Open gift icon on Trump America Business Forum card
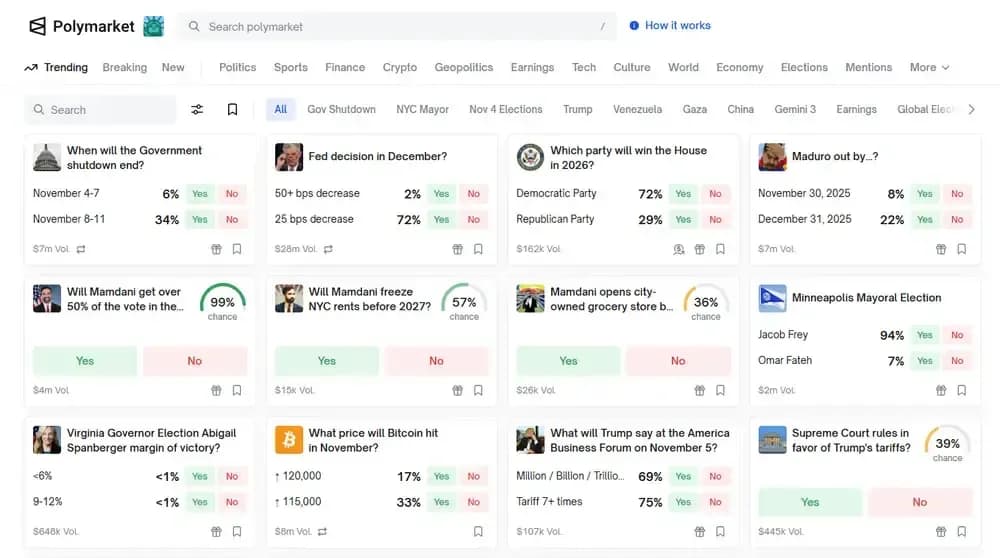 point(700,531)
